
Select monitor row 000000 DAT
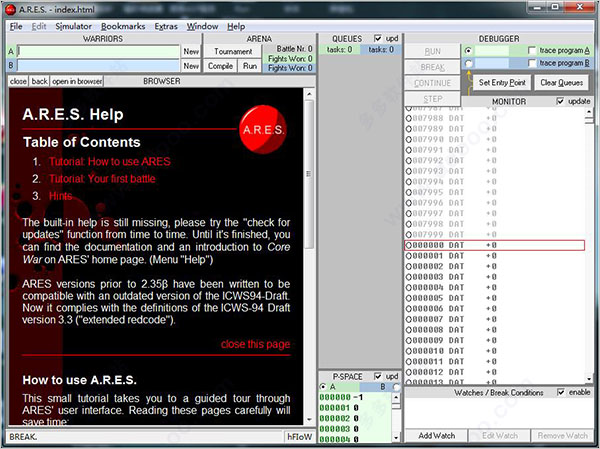pyautogui.click(x=494, y=245)
